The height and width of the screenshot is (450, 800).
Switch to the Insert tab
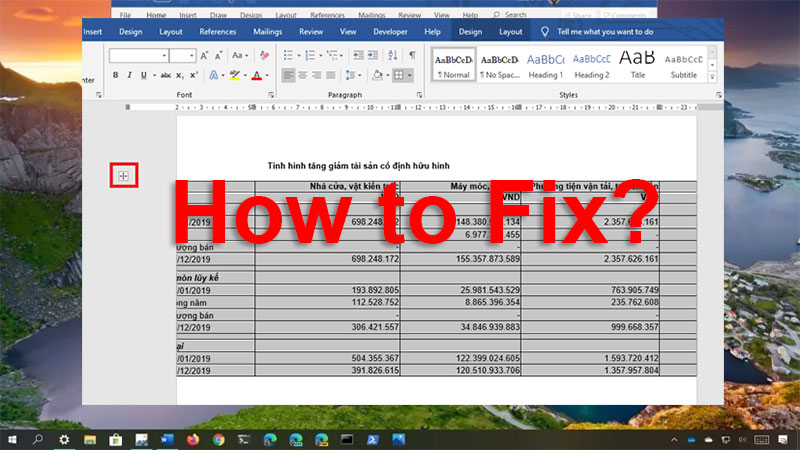click(x=92, y=32)
